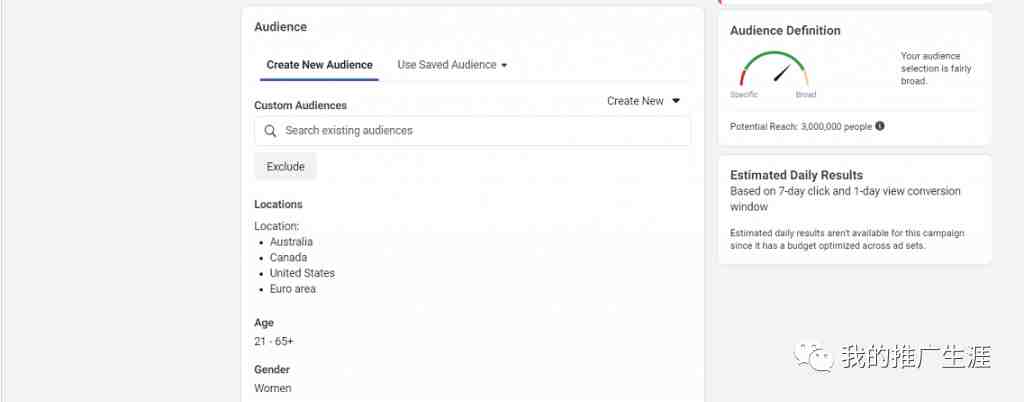
Task: Click the Locations section heading
Action: (x=278, y=204)
